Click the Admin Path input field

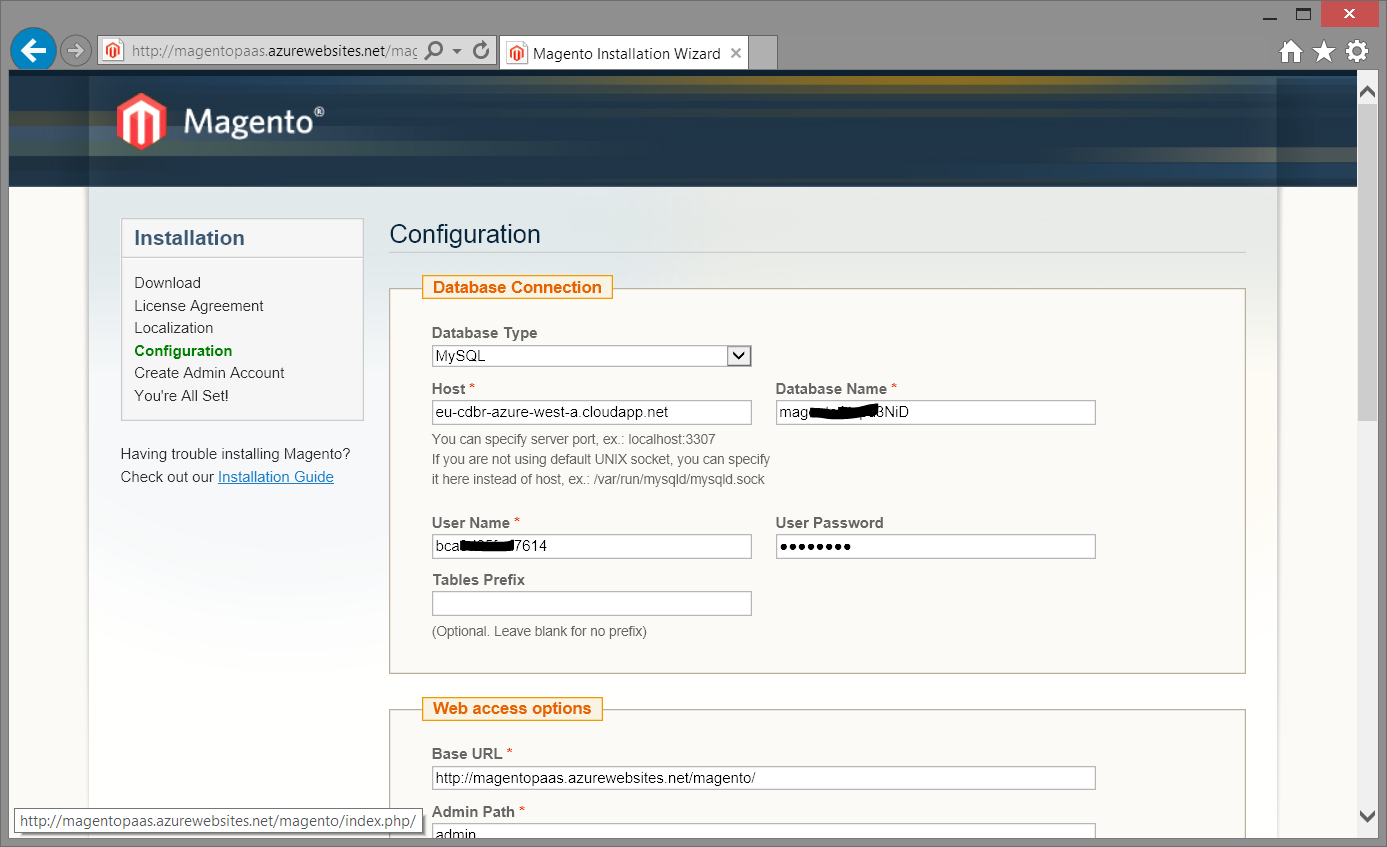763,833
